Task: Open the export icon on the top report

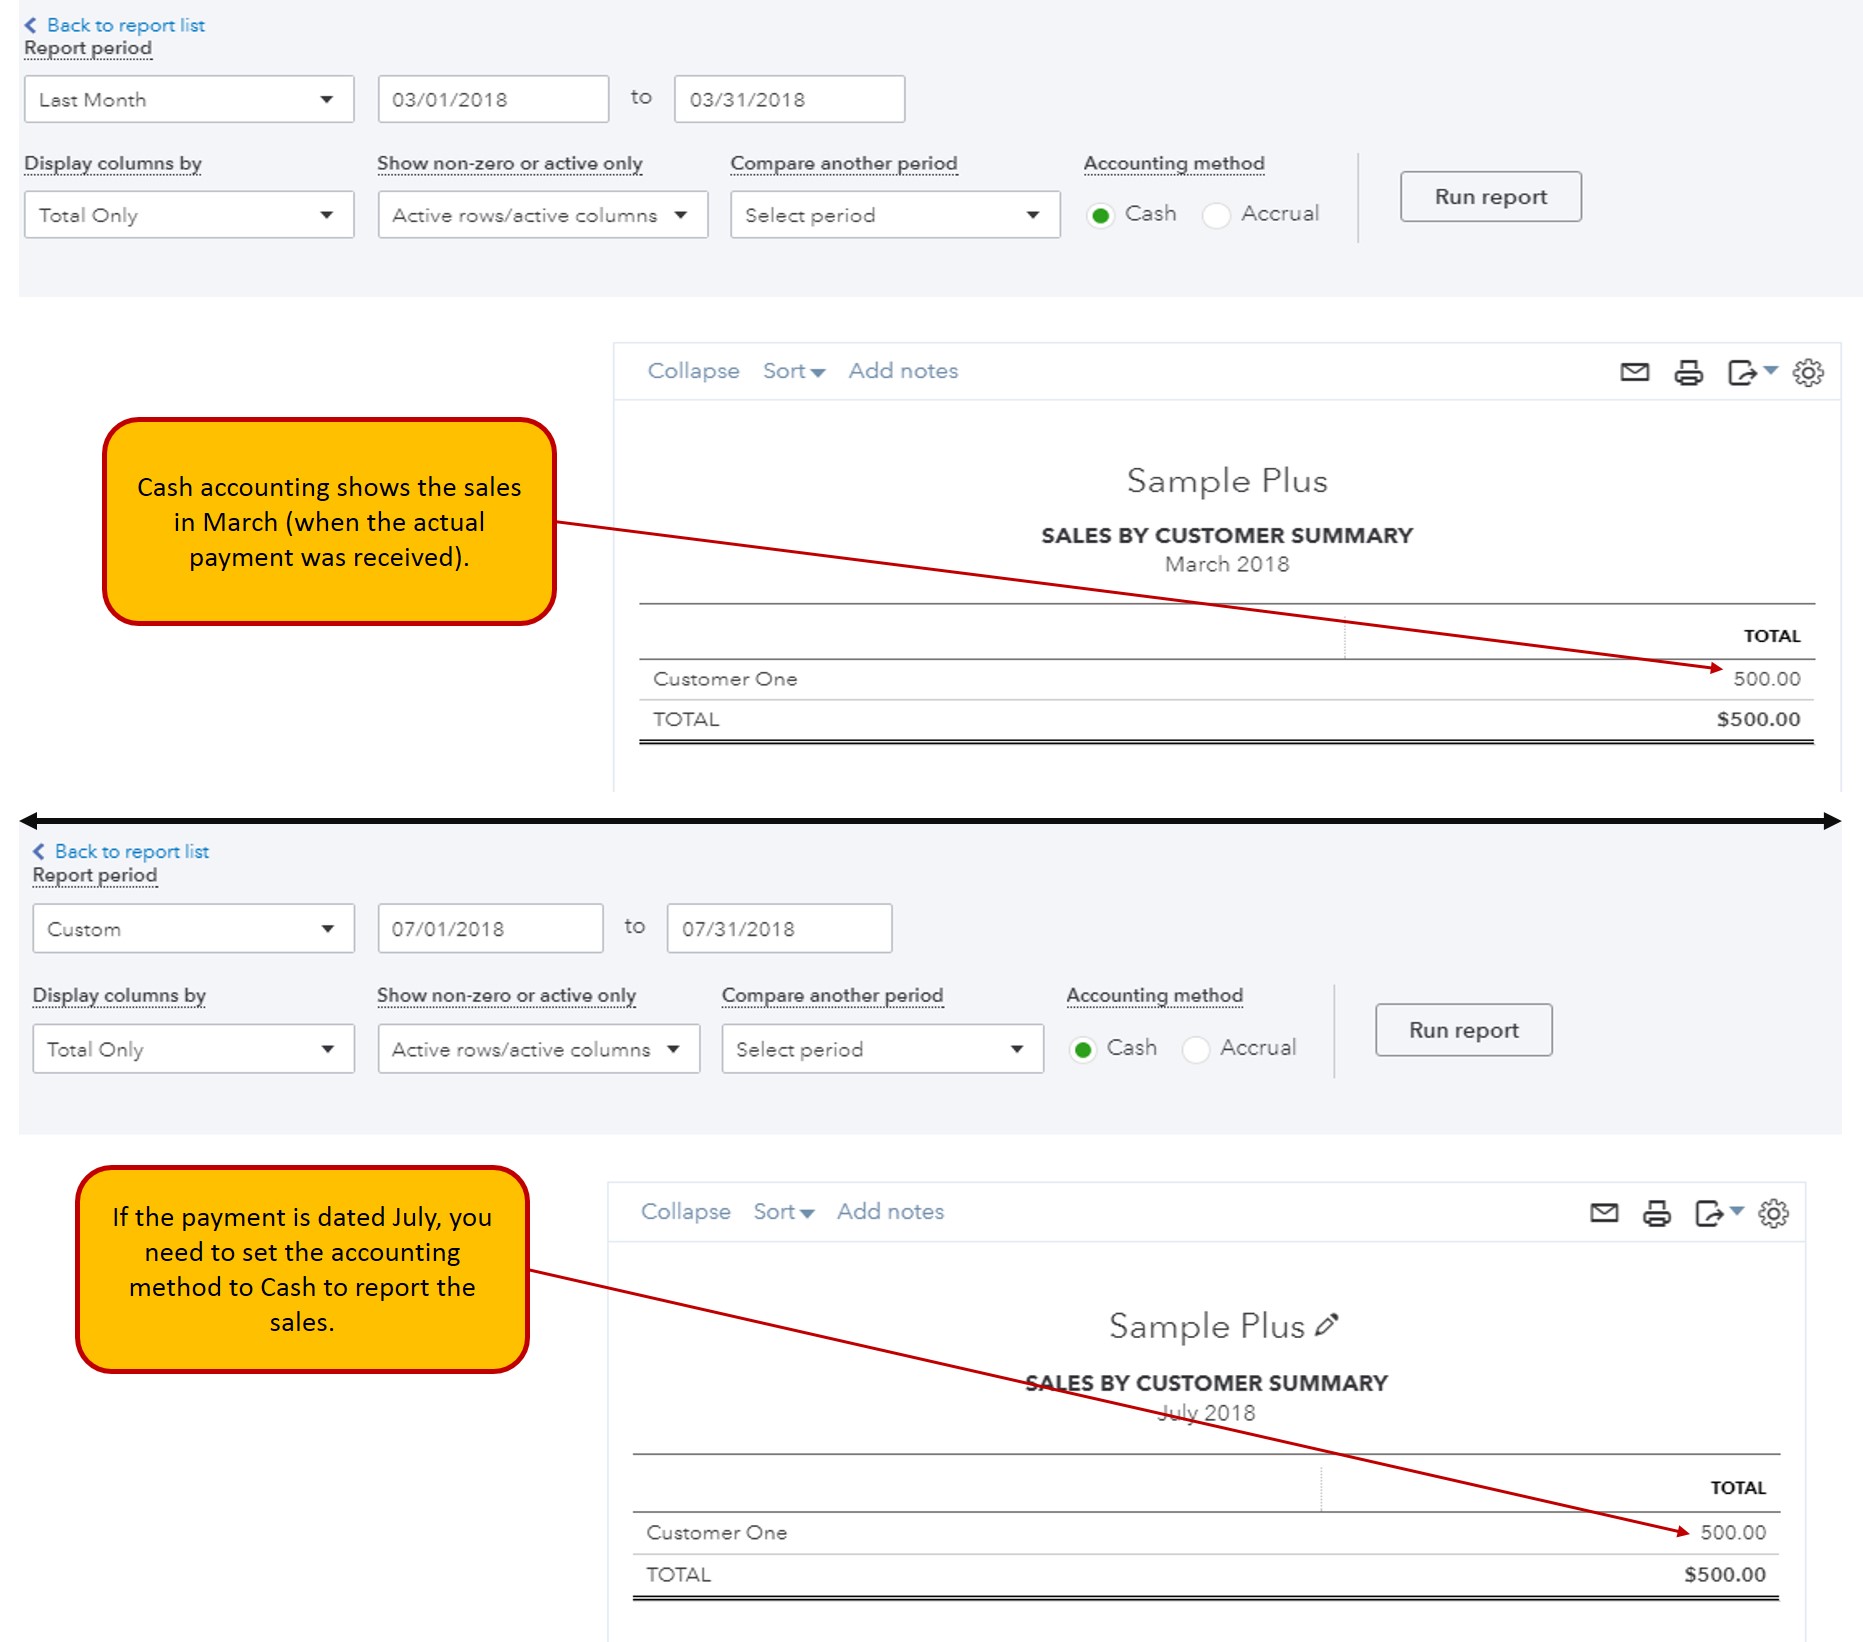Action: [1745, 372]
